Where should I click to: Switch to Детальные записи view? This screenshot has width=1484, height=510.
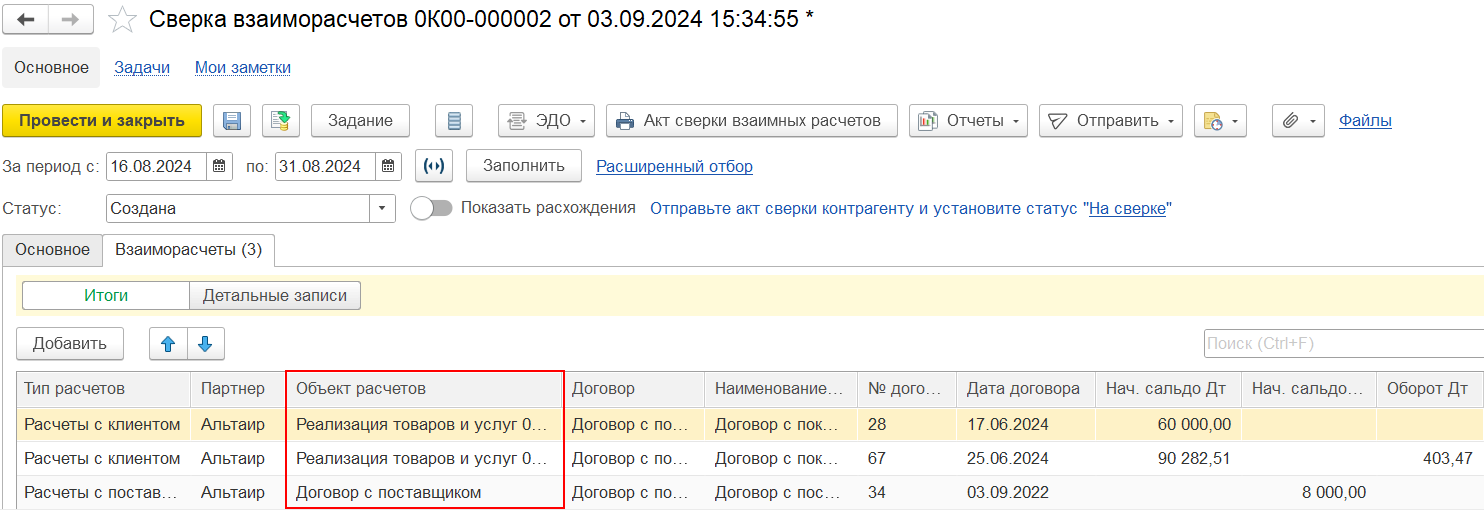point(275,296)
